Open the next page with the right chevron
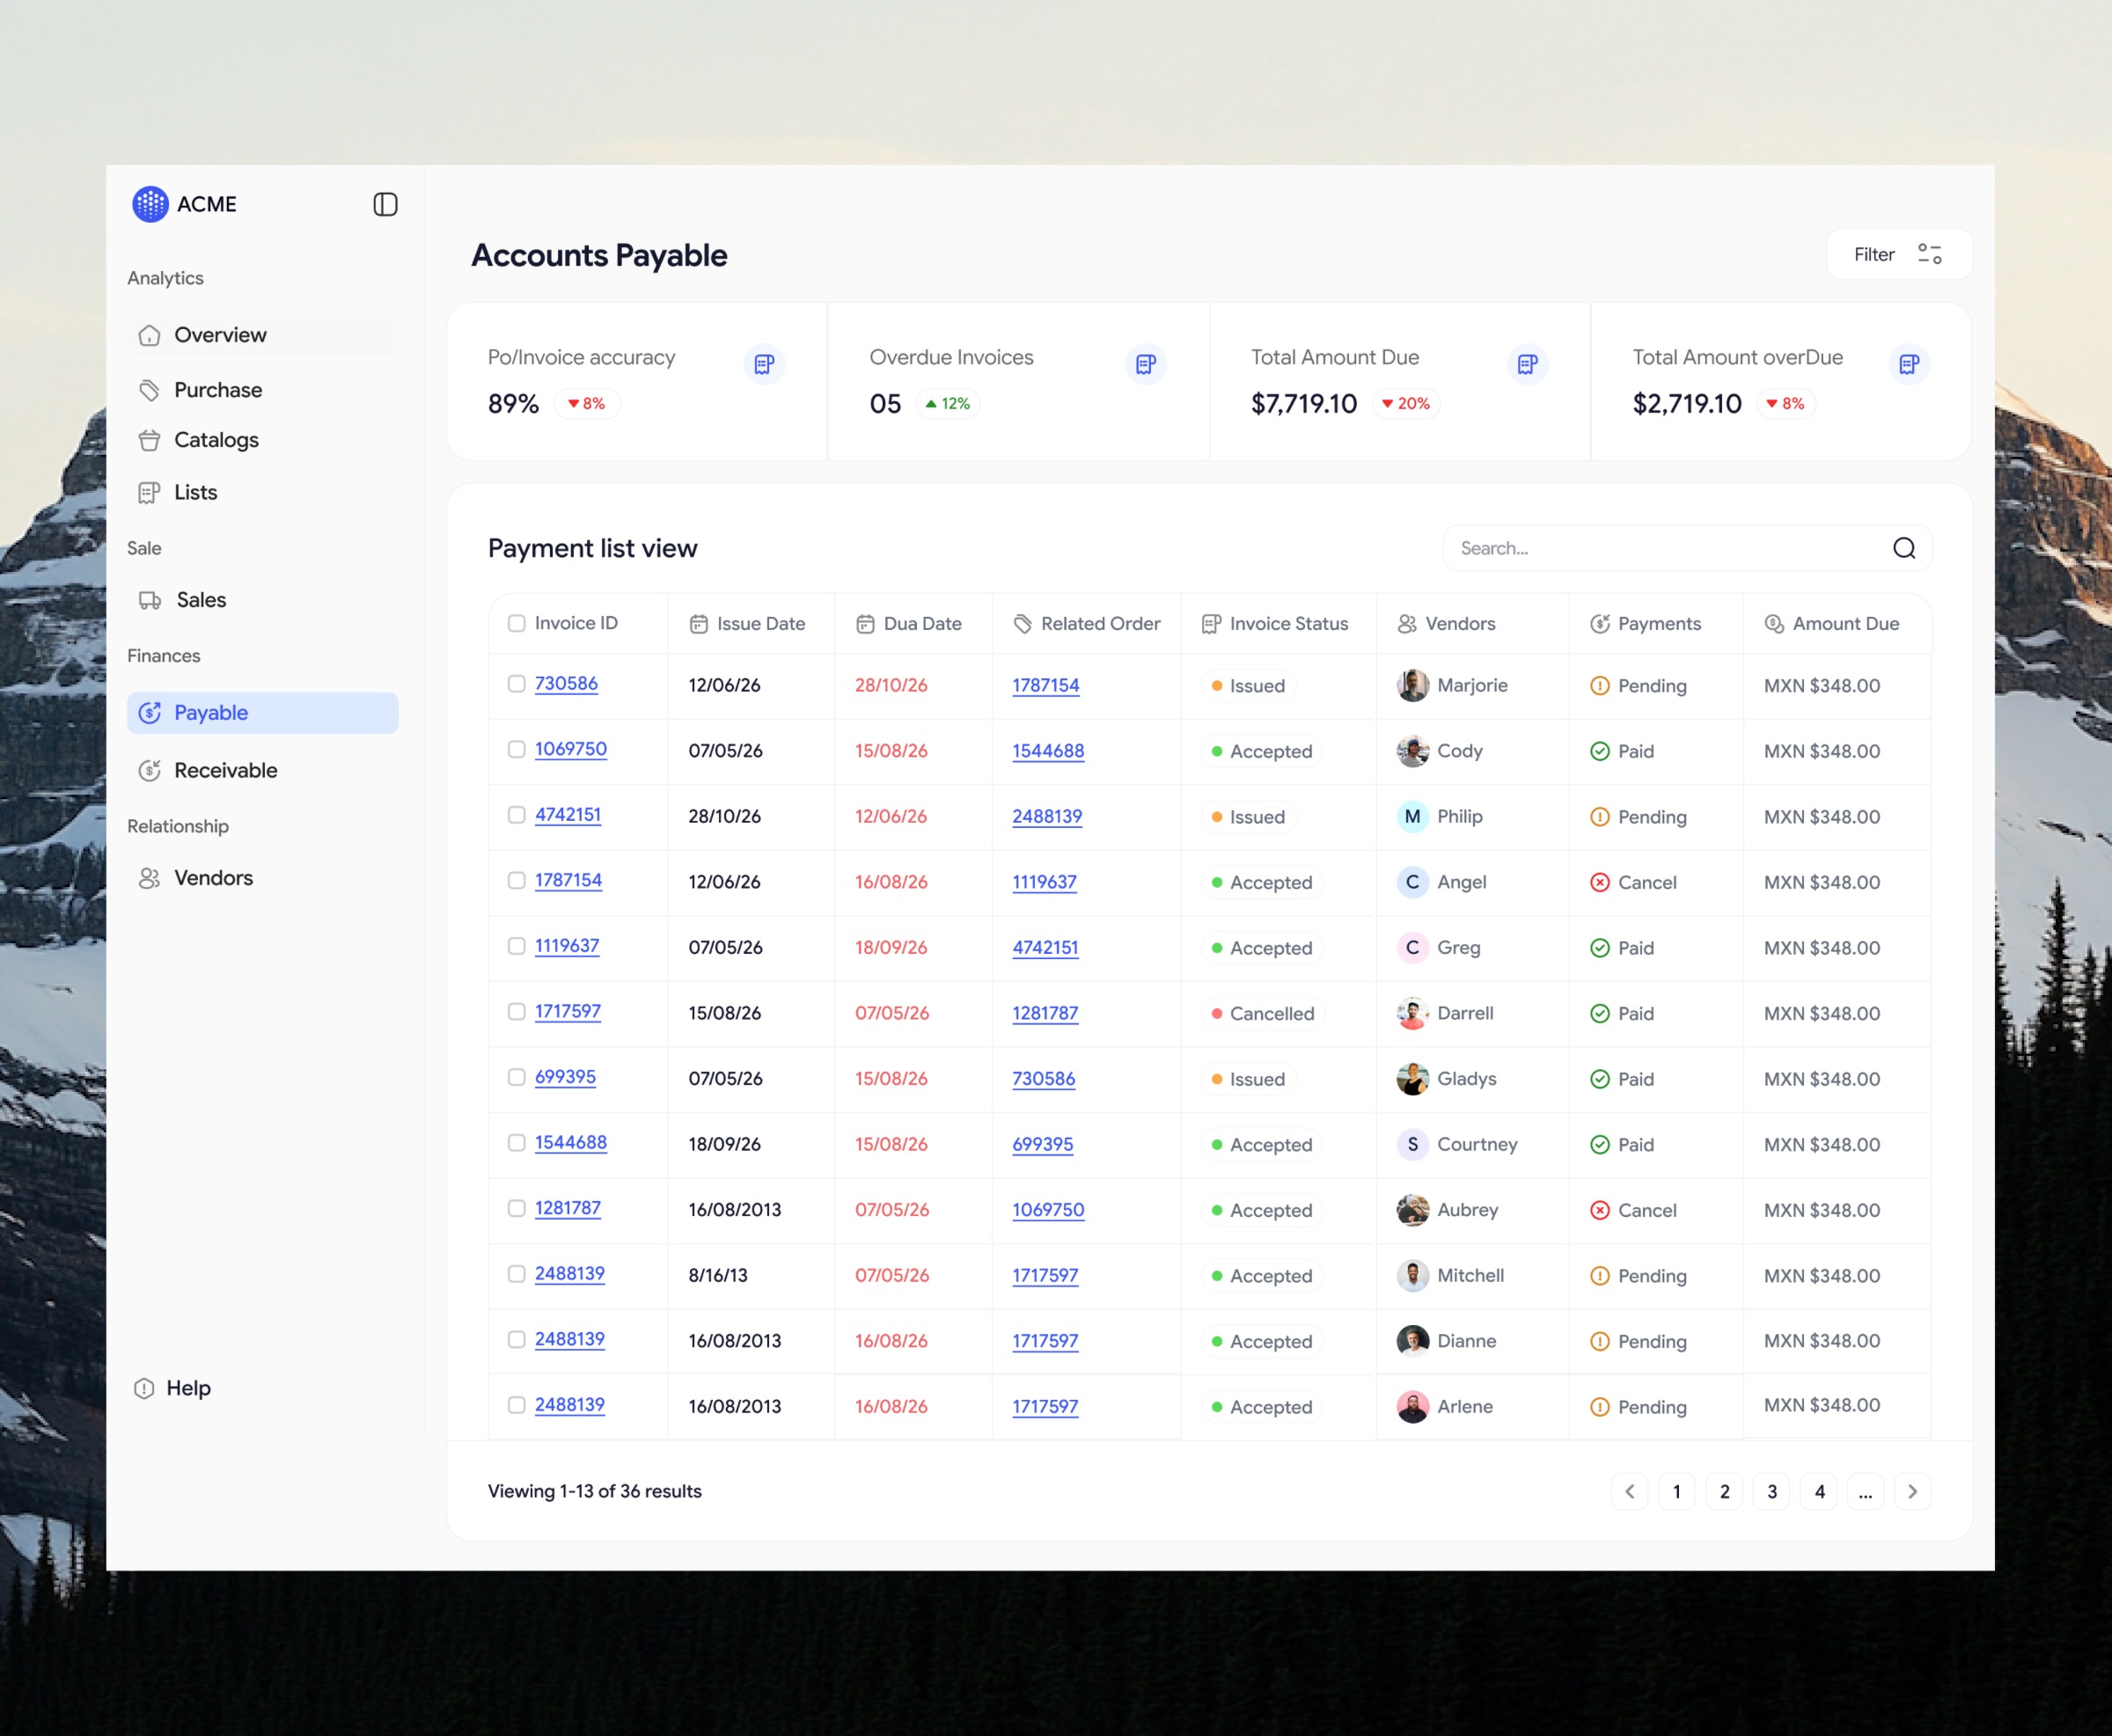The width and height of the screenshot is (2112, 1736). (1911, 1491)
